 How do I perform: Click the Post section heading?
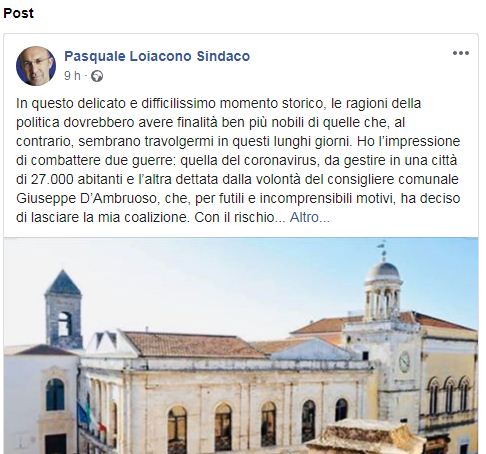click(19, 13)
